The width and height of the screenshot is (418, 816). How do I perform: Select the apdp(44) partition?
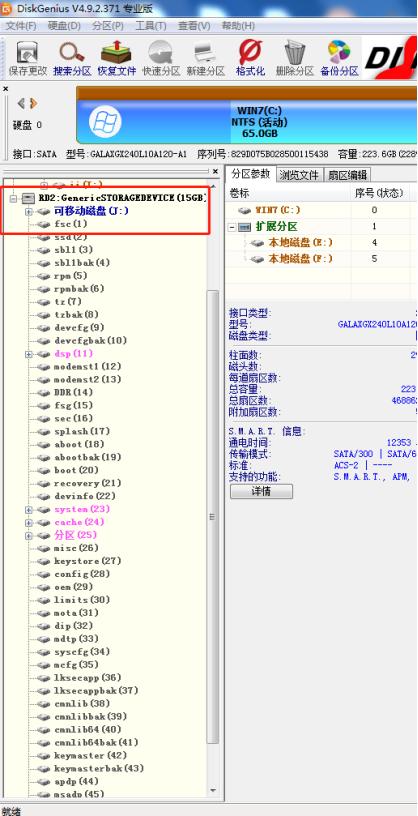point(77,782)
